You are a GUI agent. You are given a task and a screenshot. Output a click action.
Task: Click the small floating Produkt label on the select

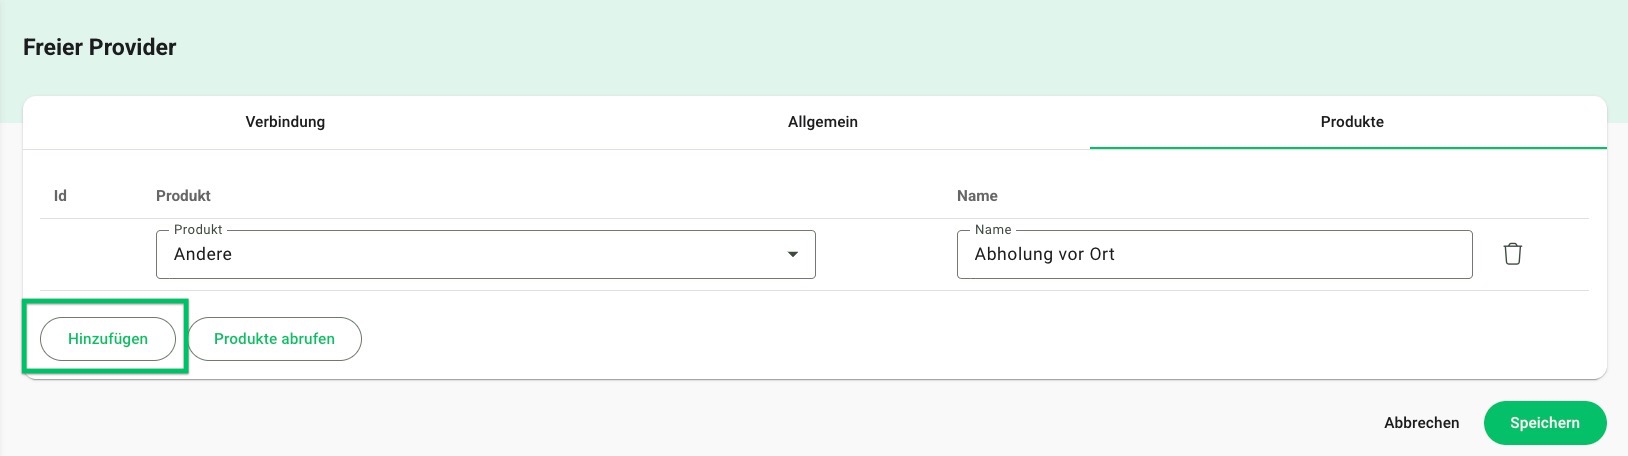point(198,230)
